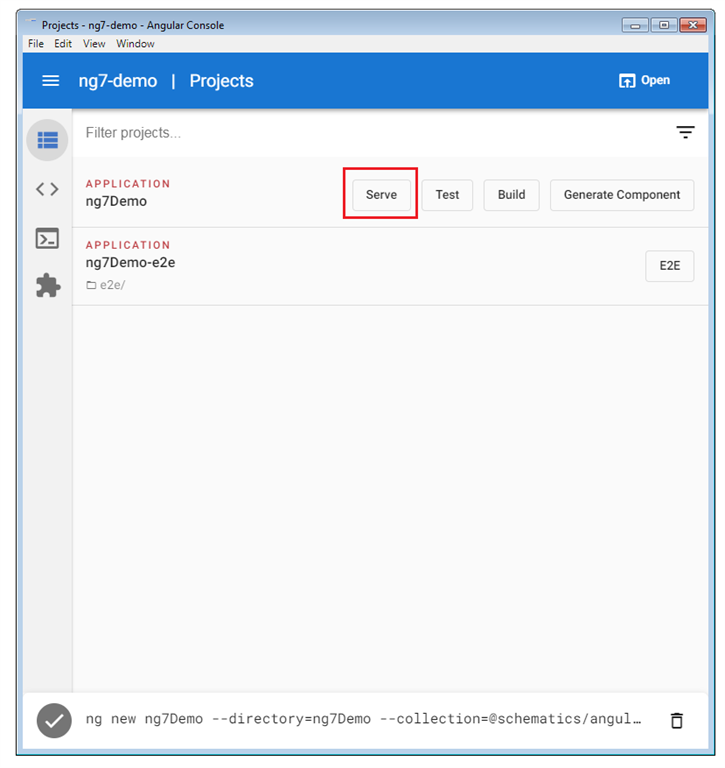The height and width of the screenshot is (768, 725).
Task: Close the Angular Console window
Action: [693, 25]
